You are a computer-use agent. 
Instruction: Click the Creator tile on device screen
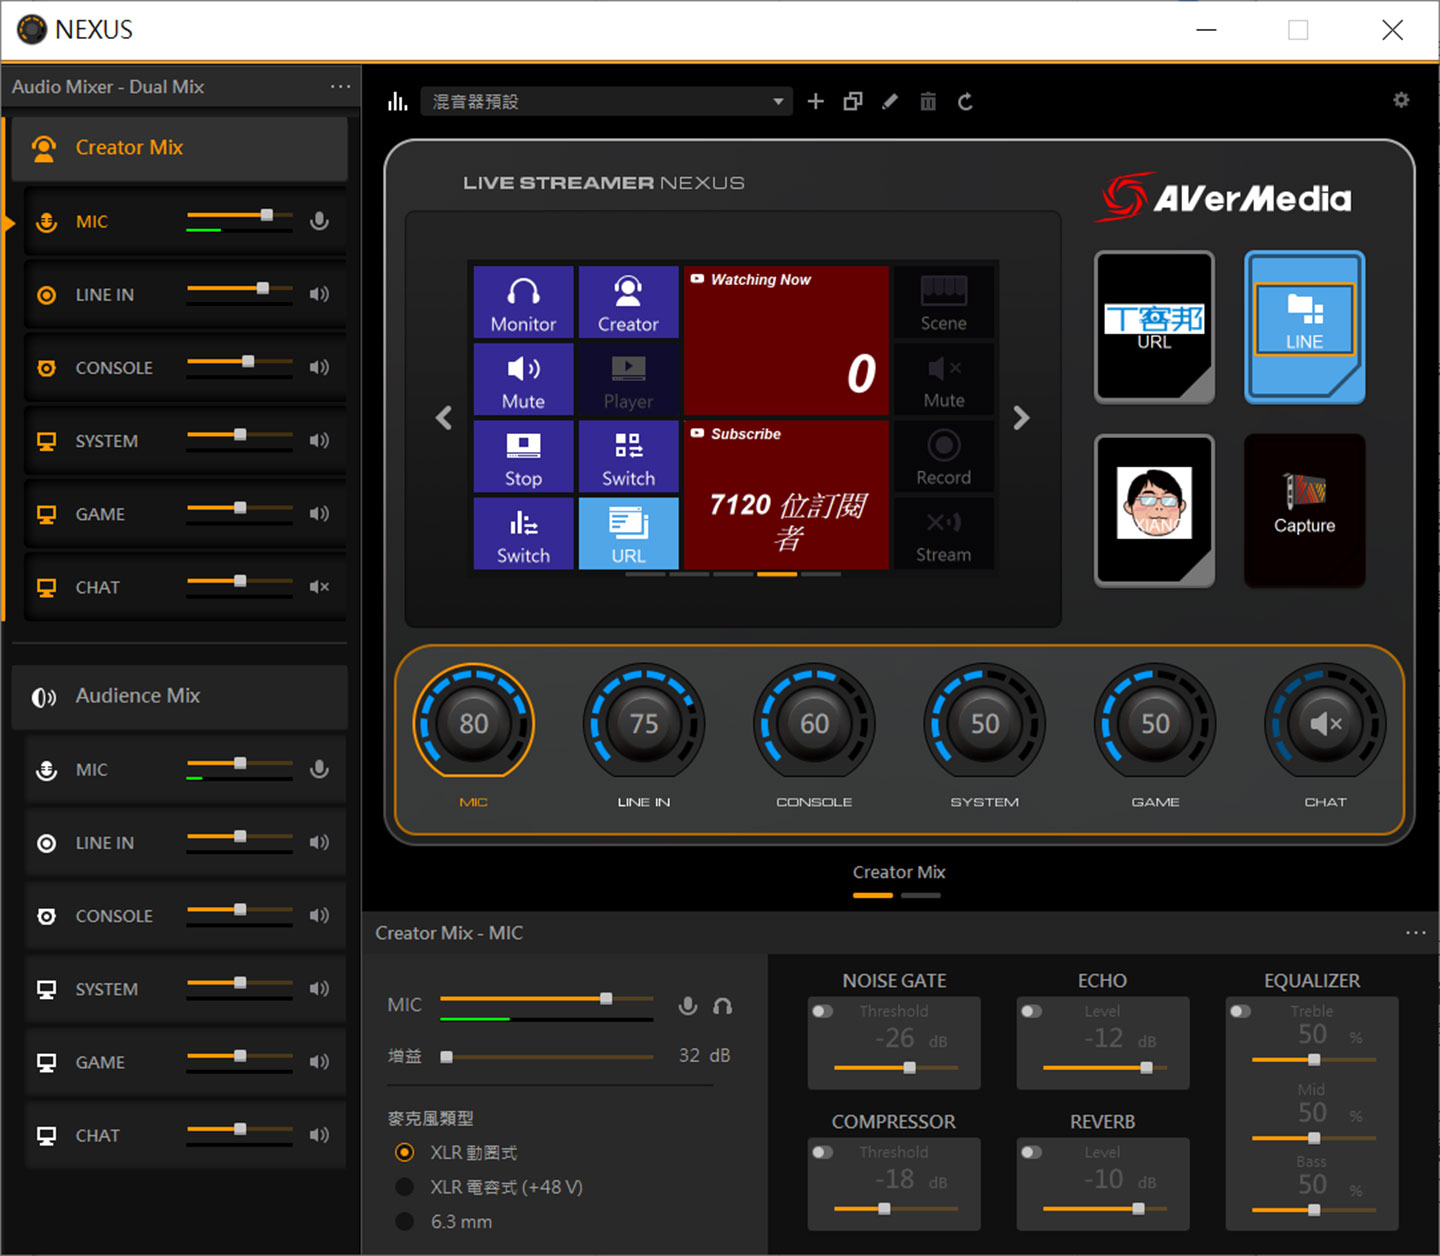628,302
